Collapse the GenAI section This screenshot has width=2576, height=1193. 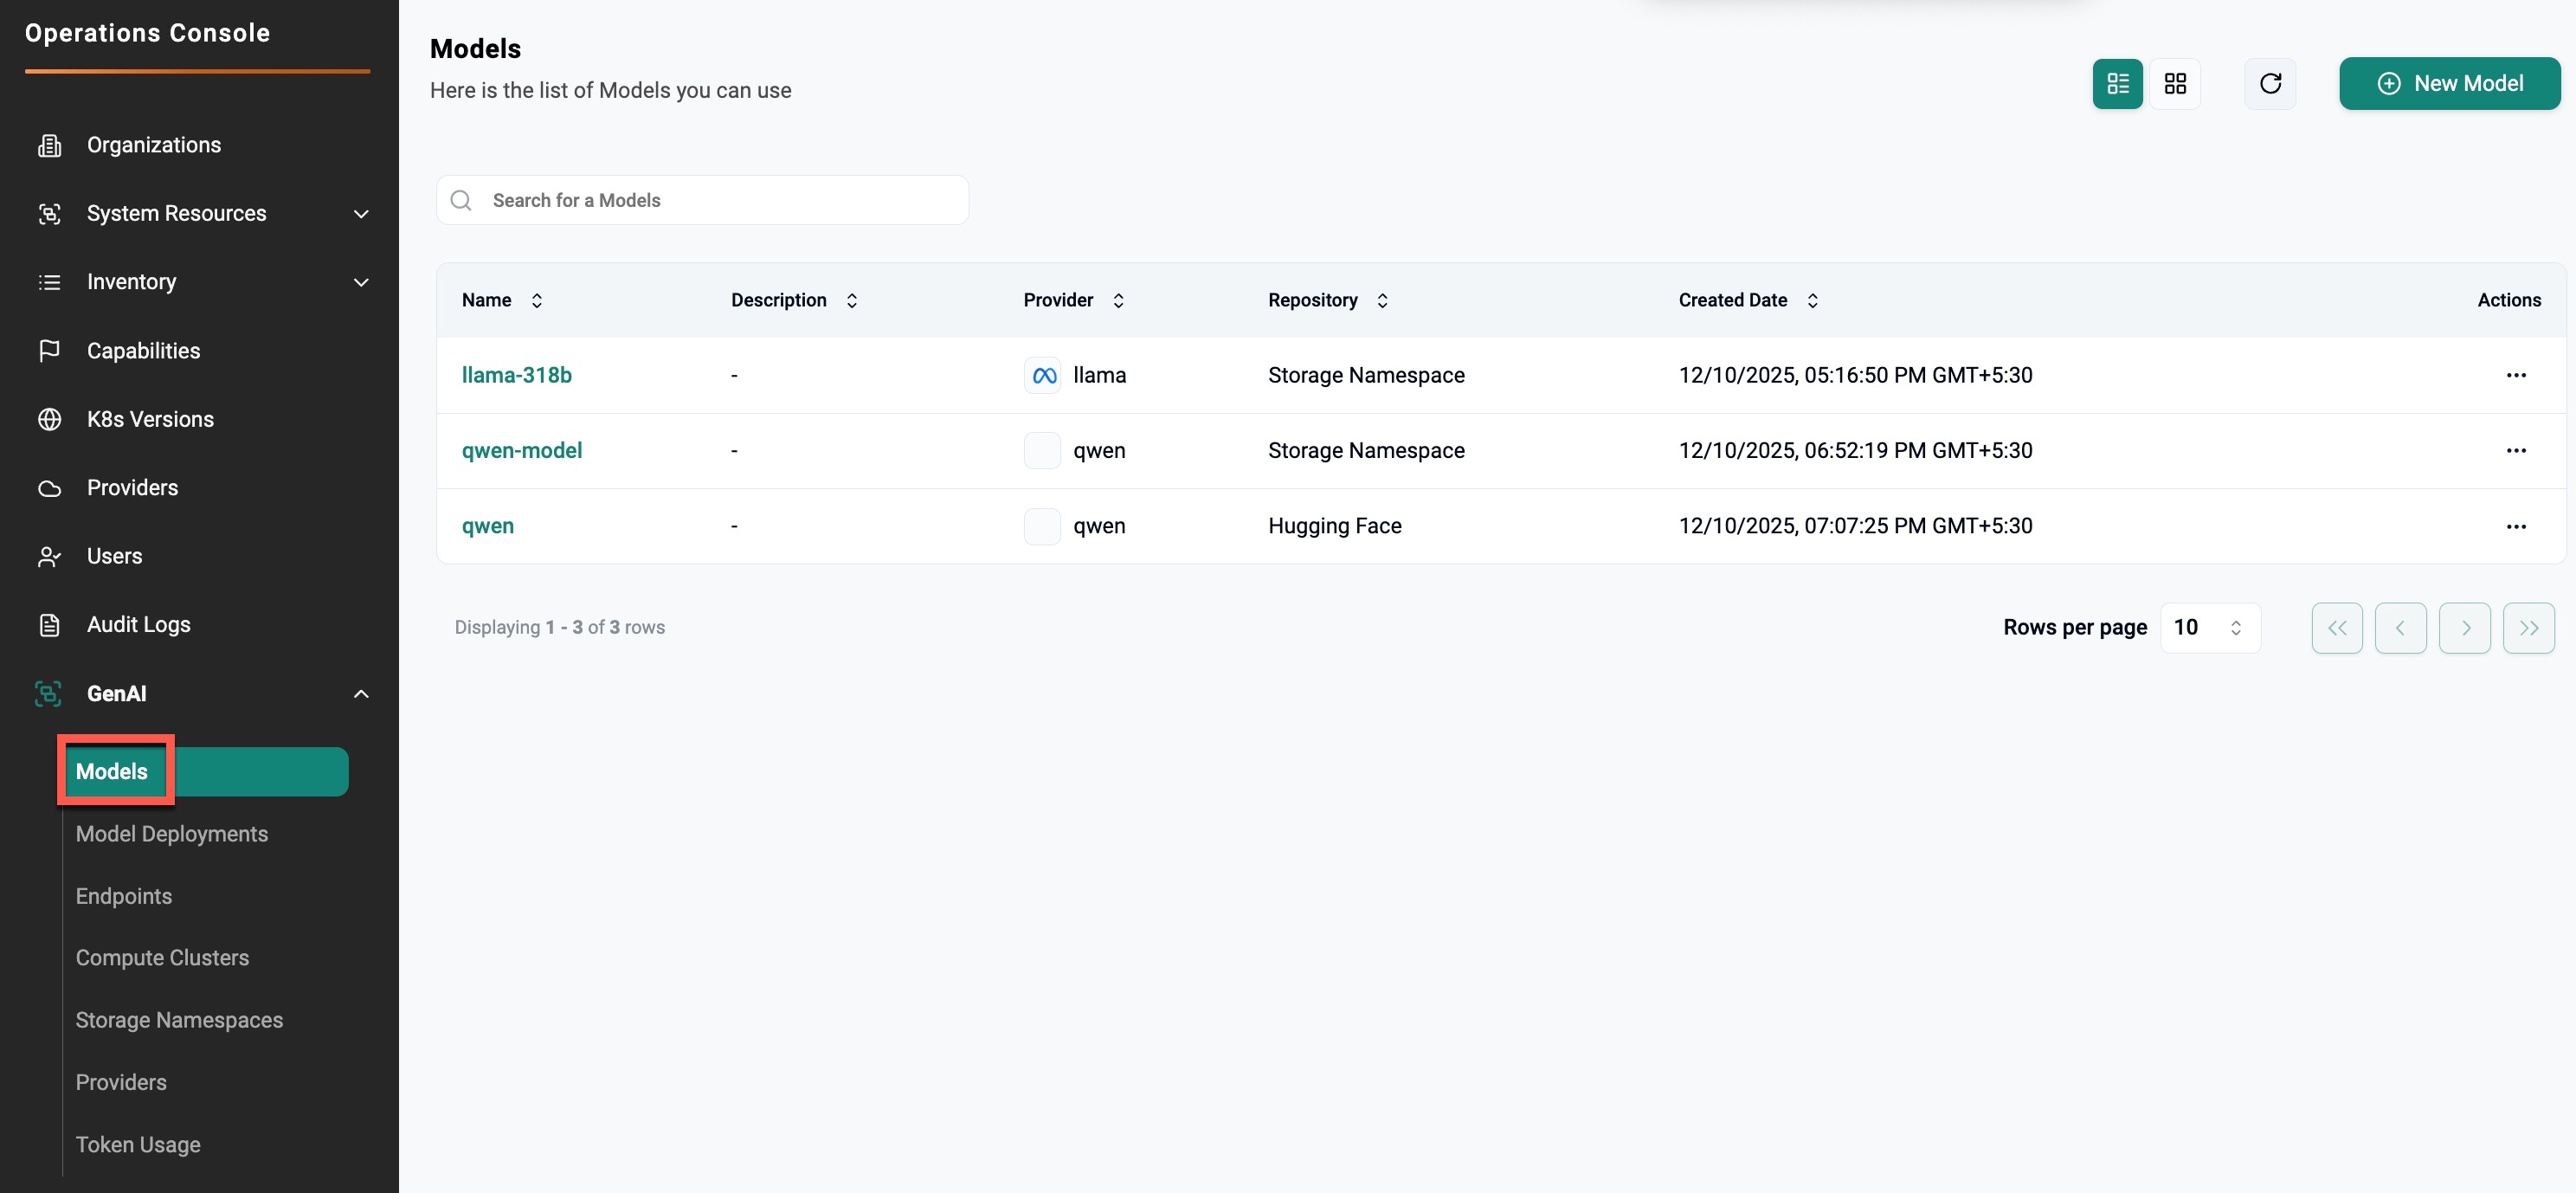[361, 694]
